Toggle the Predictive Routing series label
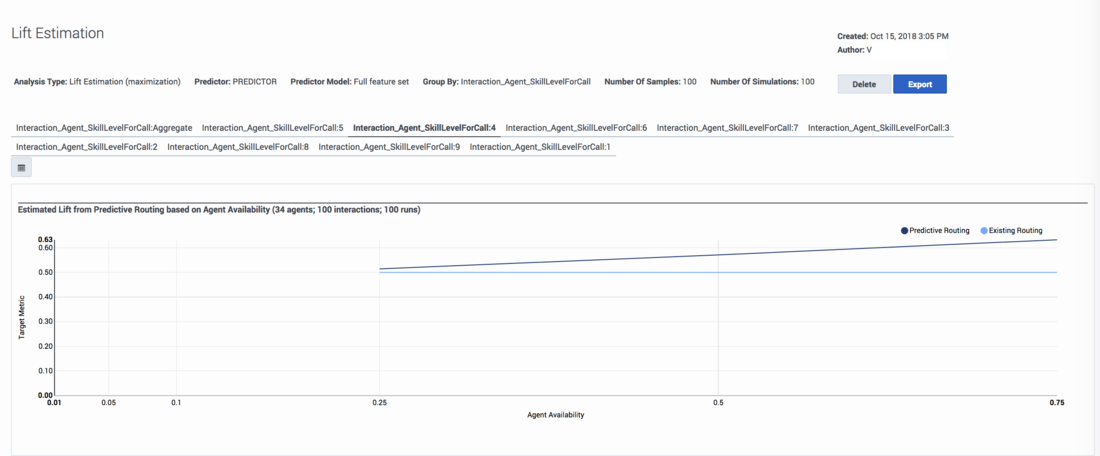This screenshot has height=456, width=1100. click(x=939, y=231)
